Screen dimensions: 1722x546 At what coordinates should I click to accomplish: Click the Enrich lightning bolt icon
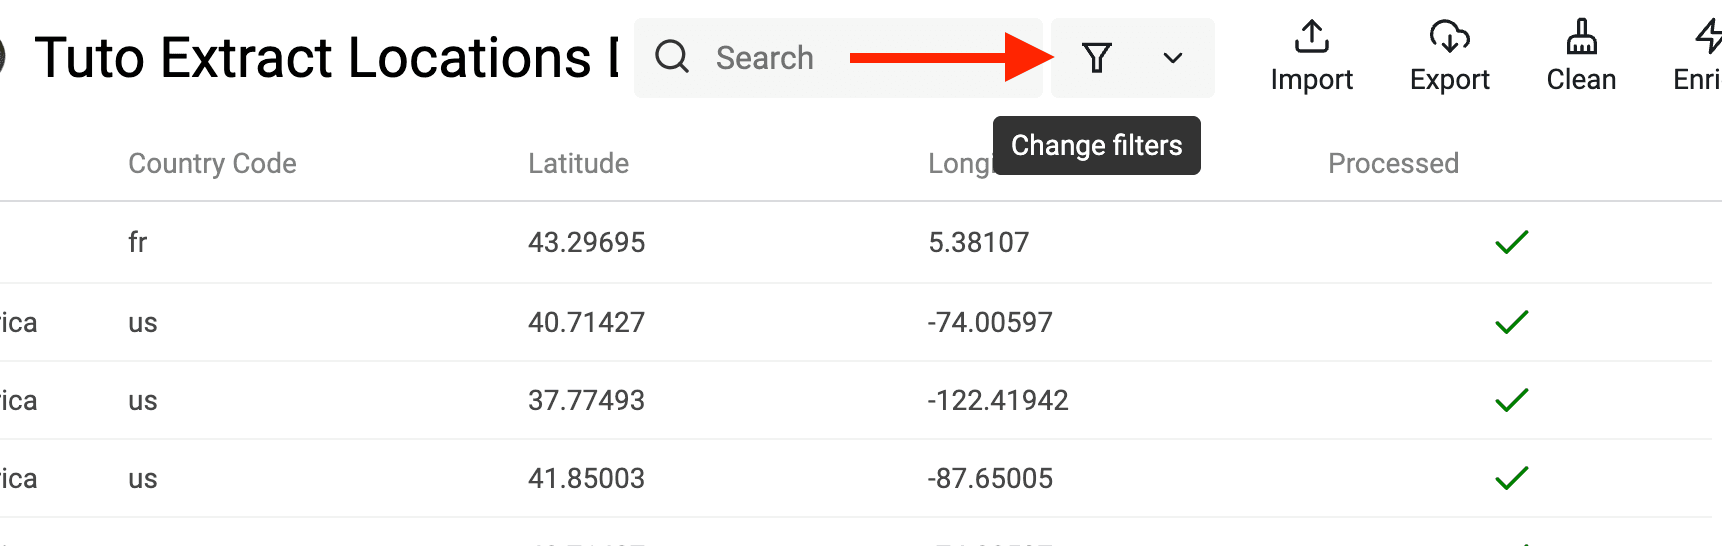pyautogui.click(x=1708, y=37)
